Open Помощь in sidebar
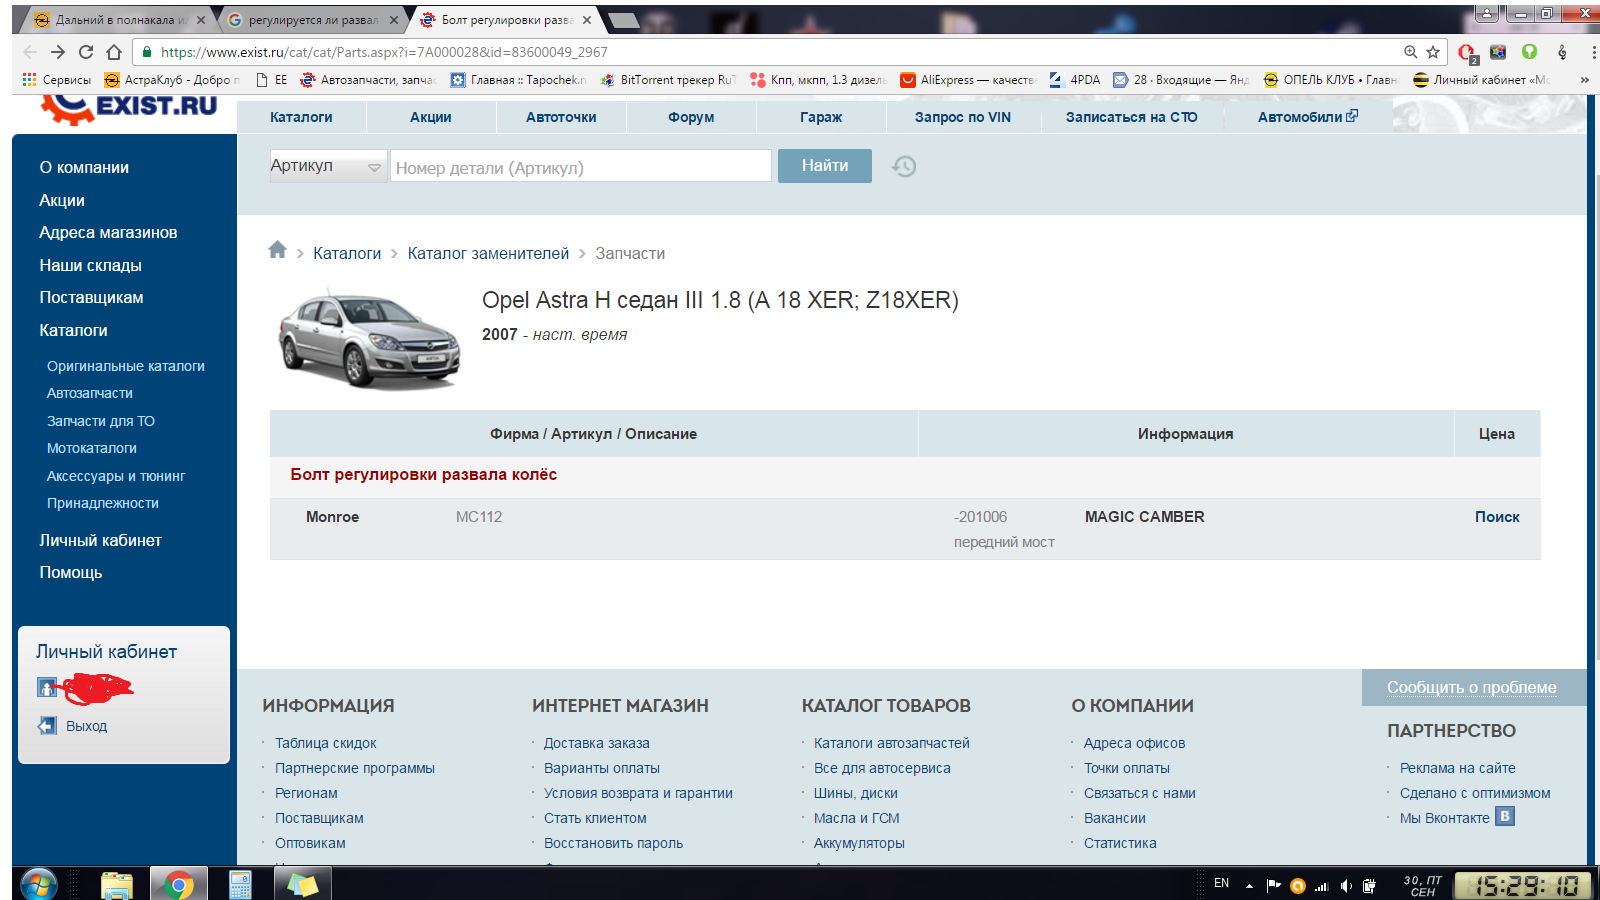The height and width of the screenshot is (900, 1600). tap(71, 573)
